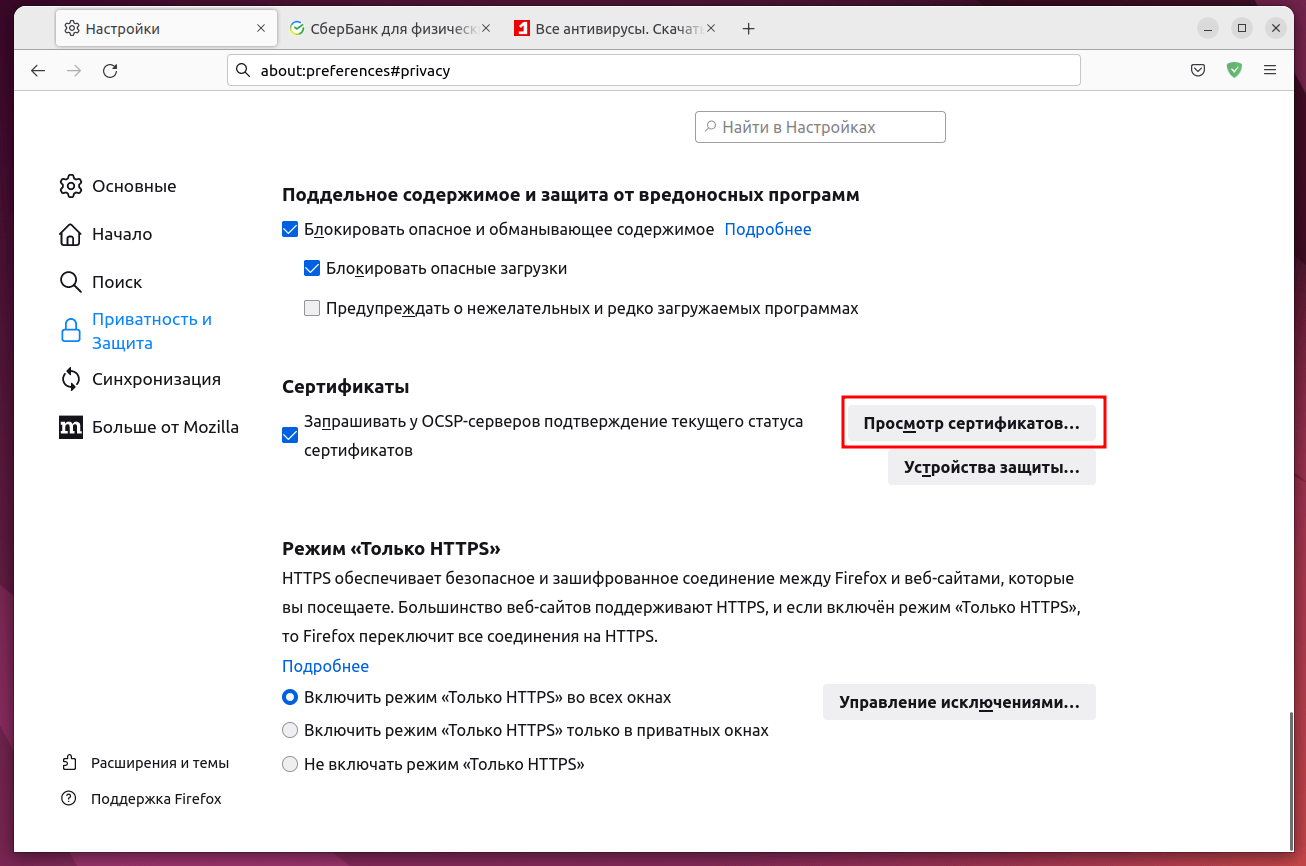Click the Просмотр сертификатов button
This screenshot has height=866, width=1306.
971,424
